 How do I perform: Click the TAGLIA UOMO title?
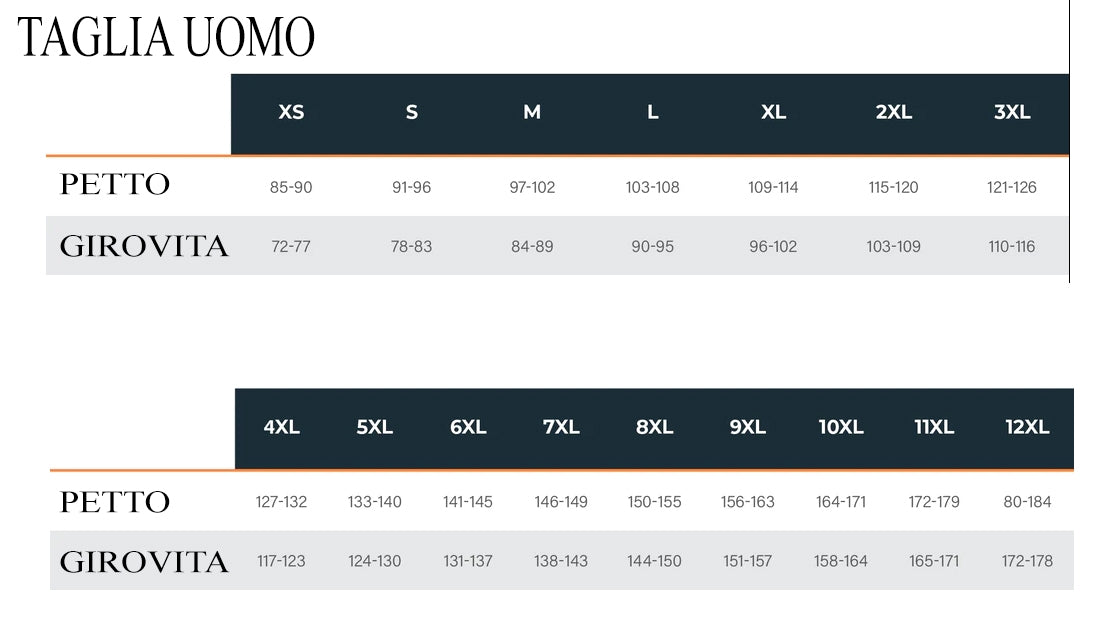coord(166,37)
